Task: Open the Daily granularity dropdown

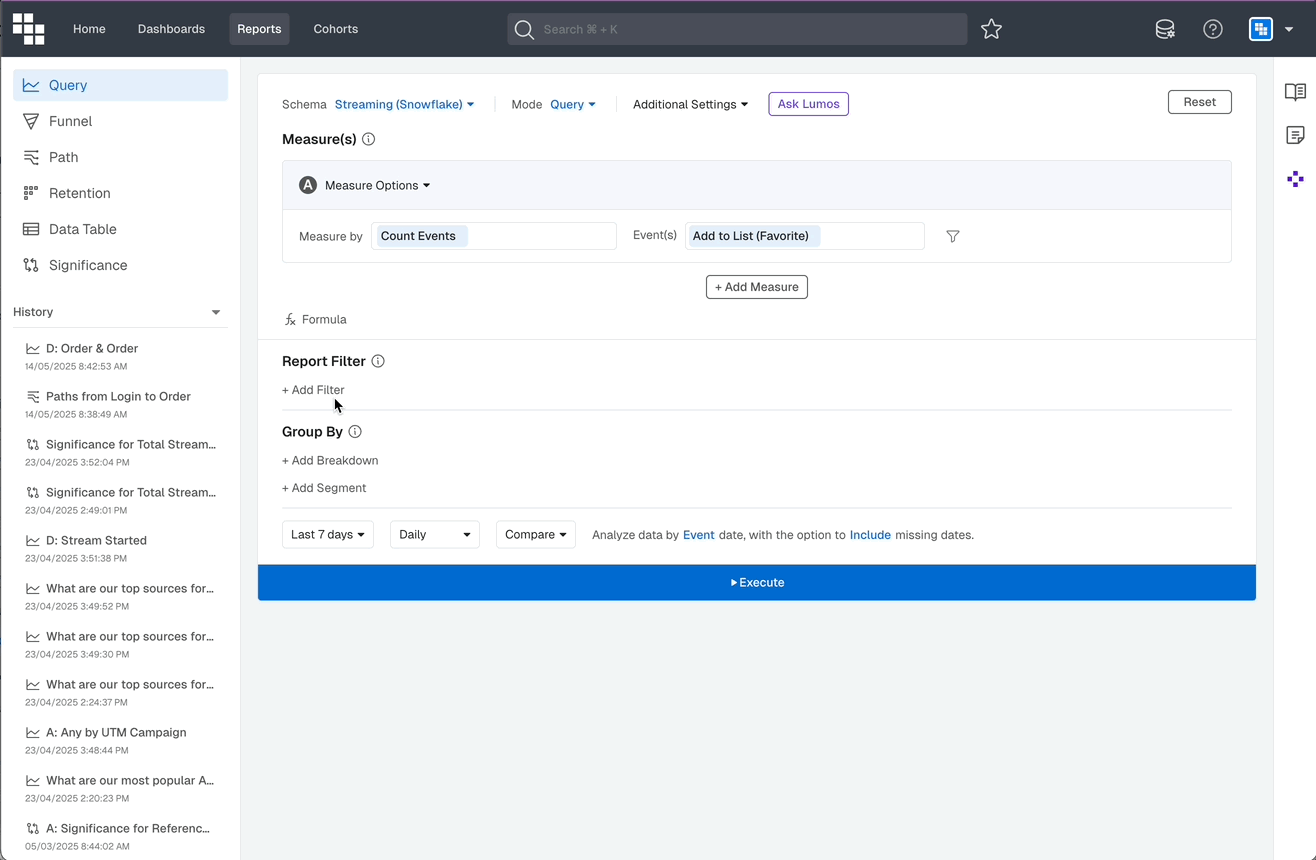Action: click(x=435, y=534)
